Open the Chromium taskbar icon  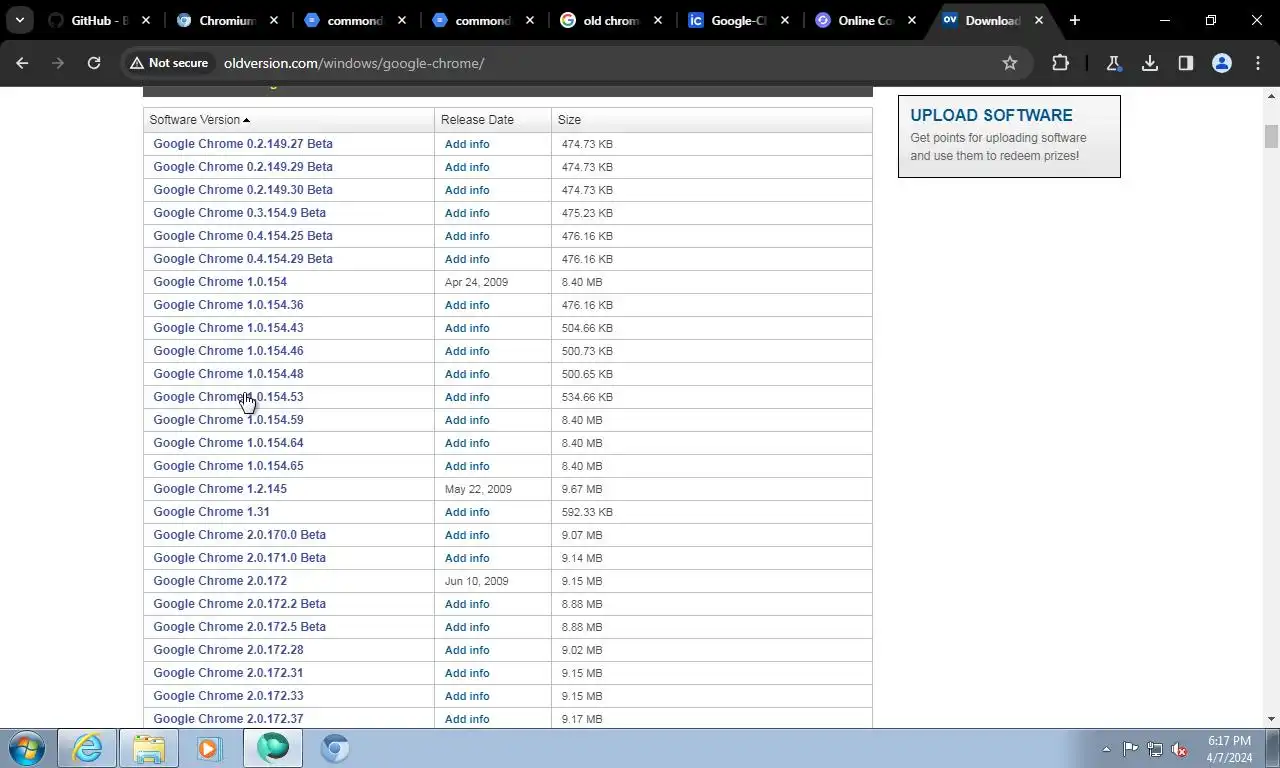pos(335,748)
